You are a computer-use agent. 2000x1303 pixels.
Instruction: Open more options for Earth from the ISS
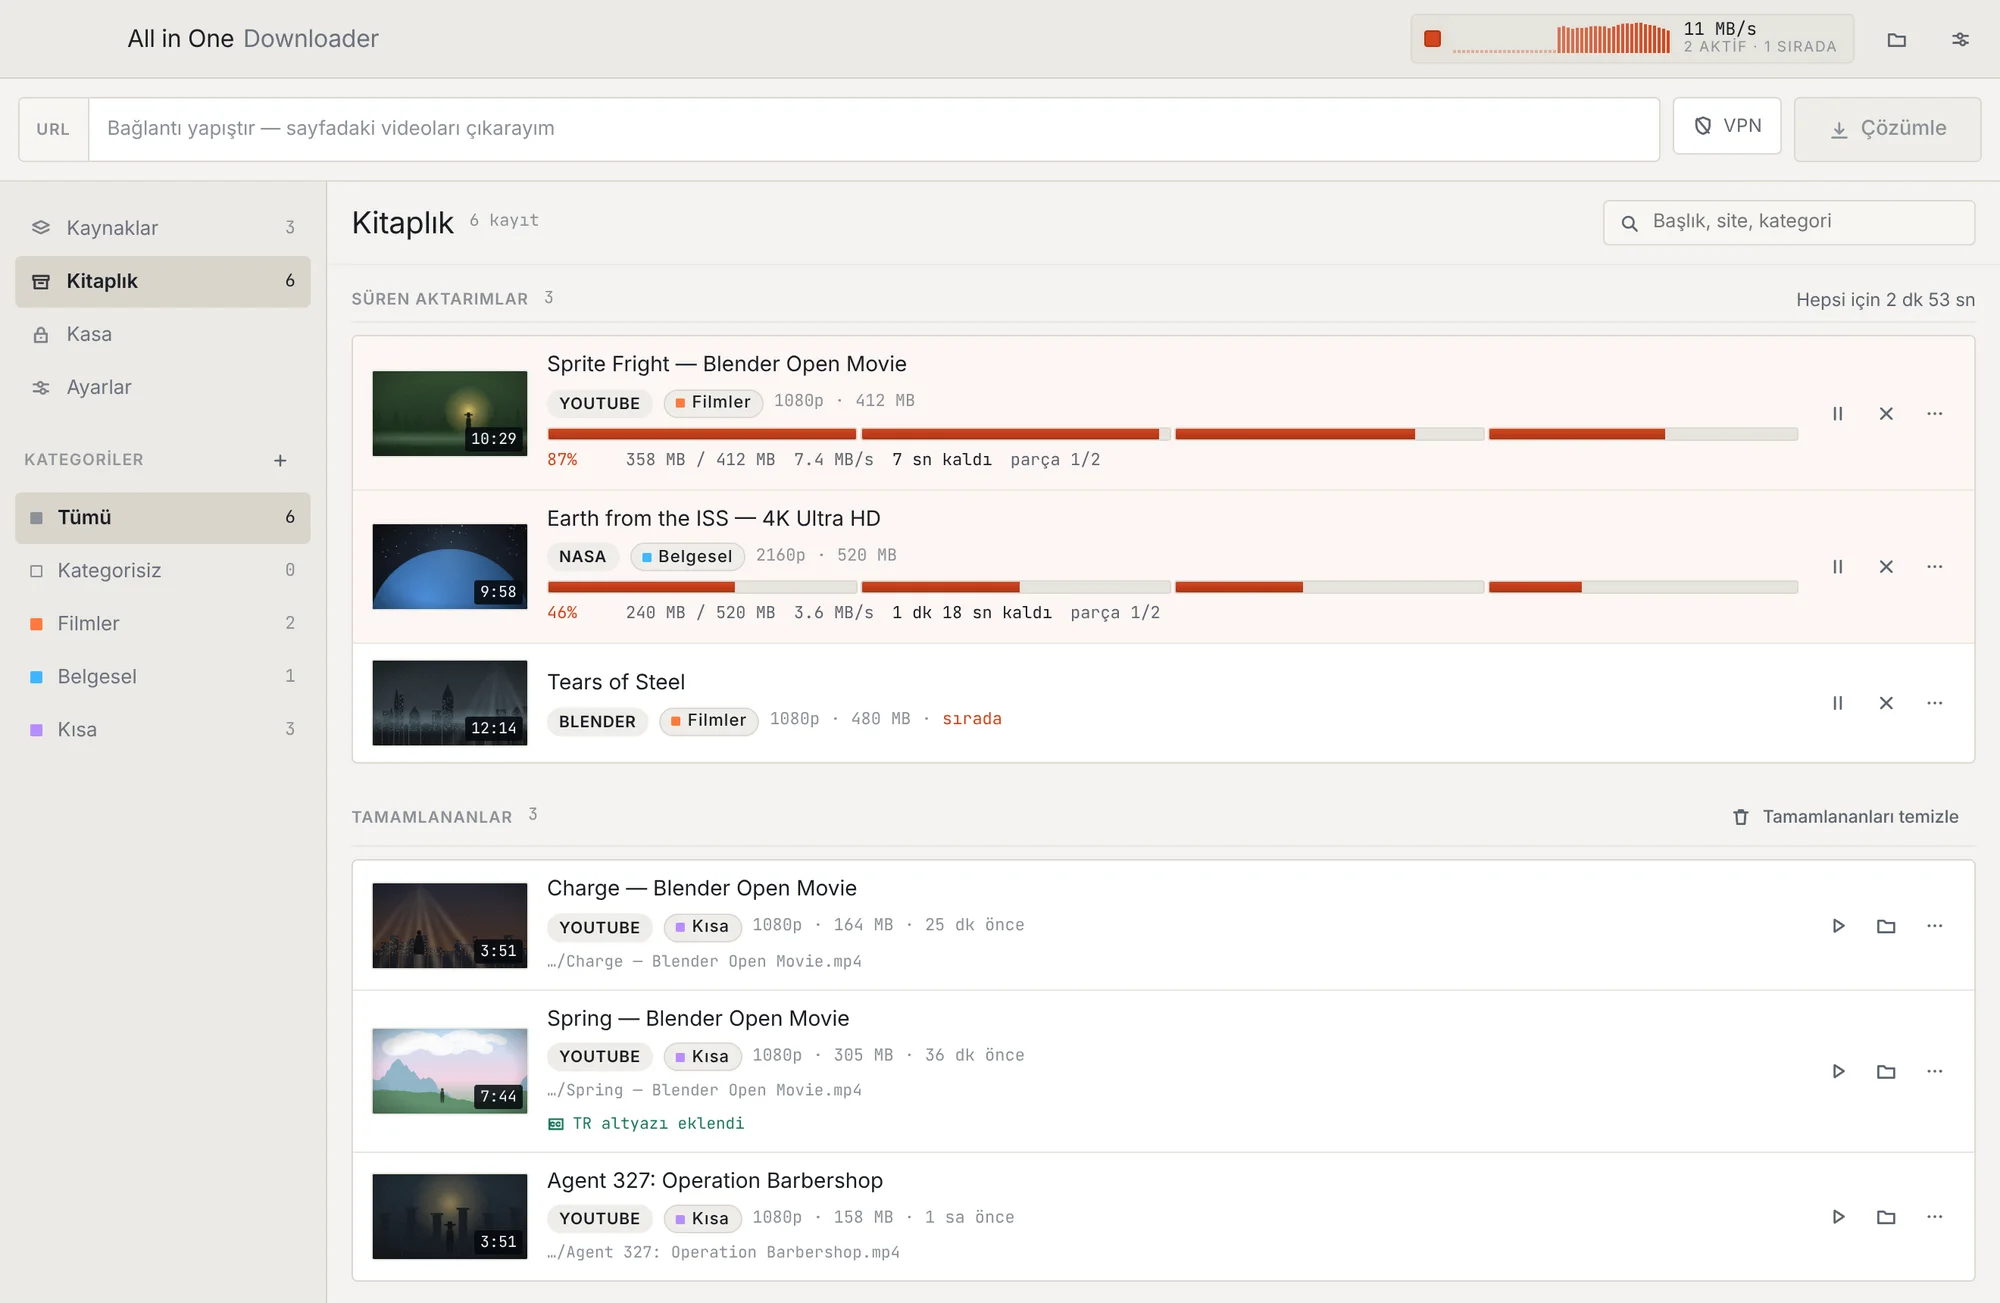point(1935,567)
